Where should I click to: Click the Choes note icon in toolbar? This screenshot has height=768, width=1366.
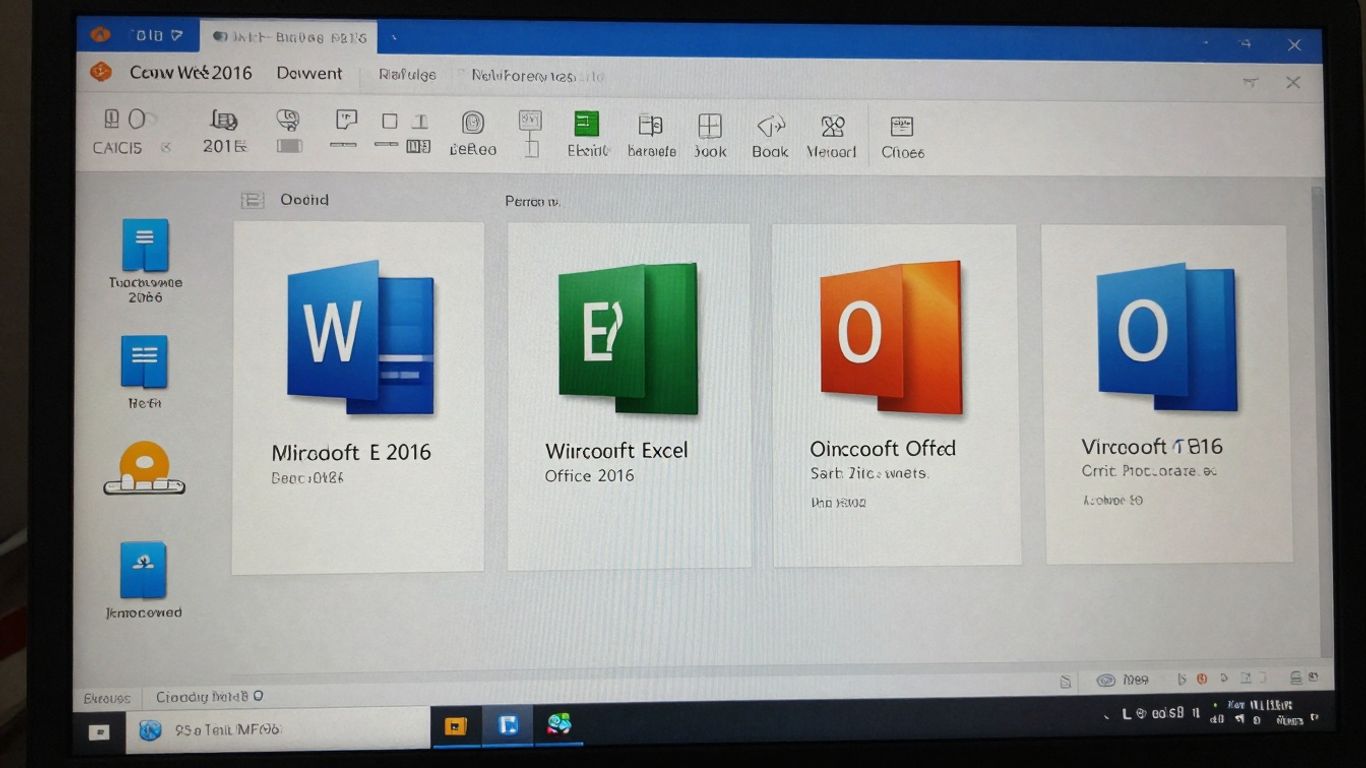click(x=902, y=128)
